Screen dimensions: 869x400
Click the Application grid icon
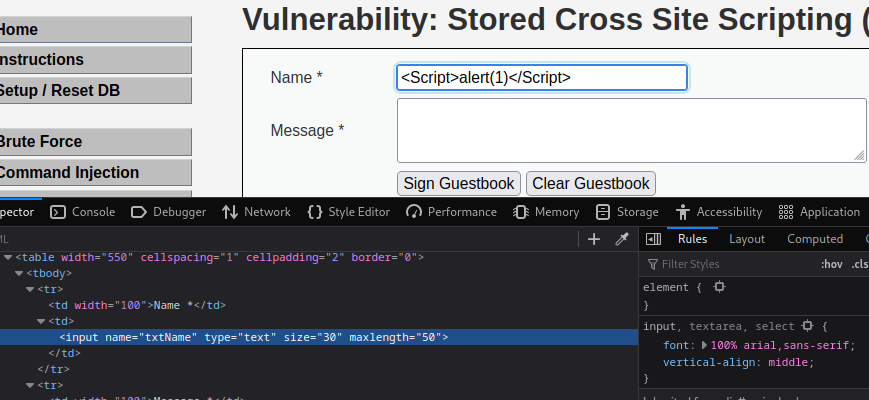click(785, 212)
